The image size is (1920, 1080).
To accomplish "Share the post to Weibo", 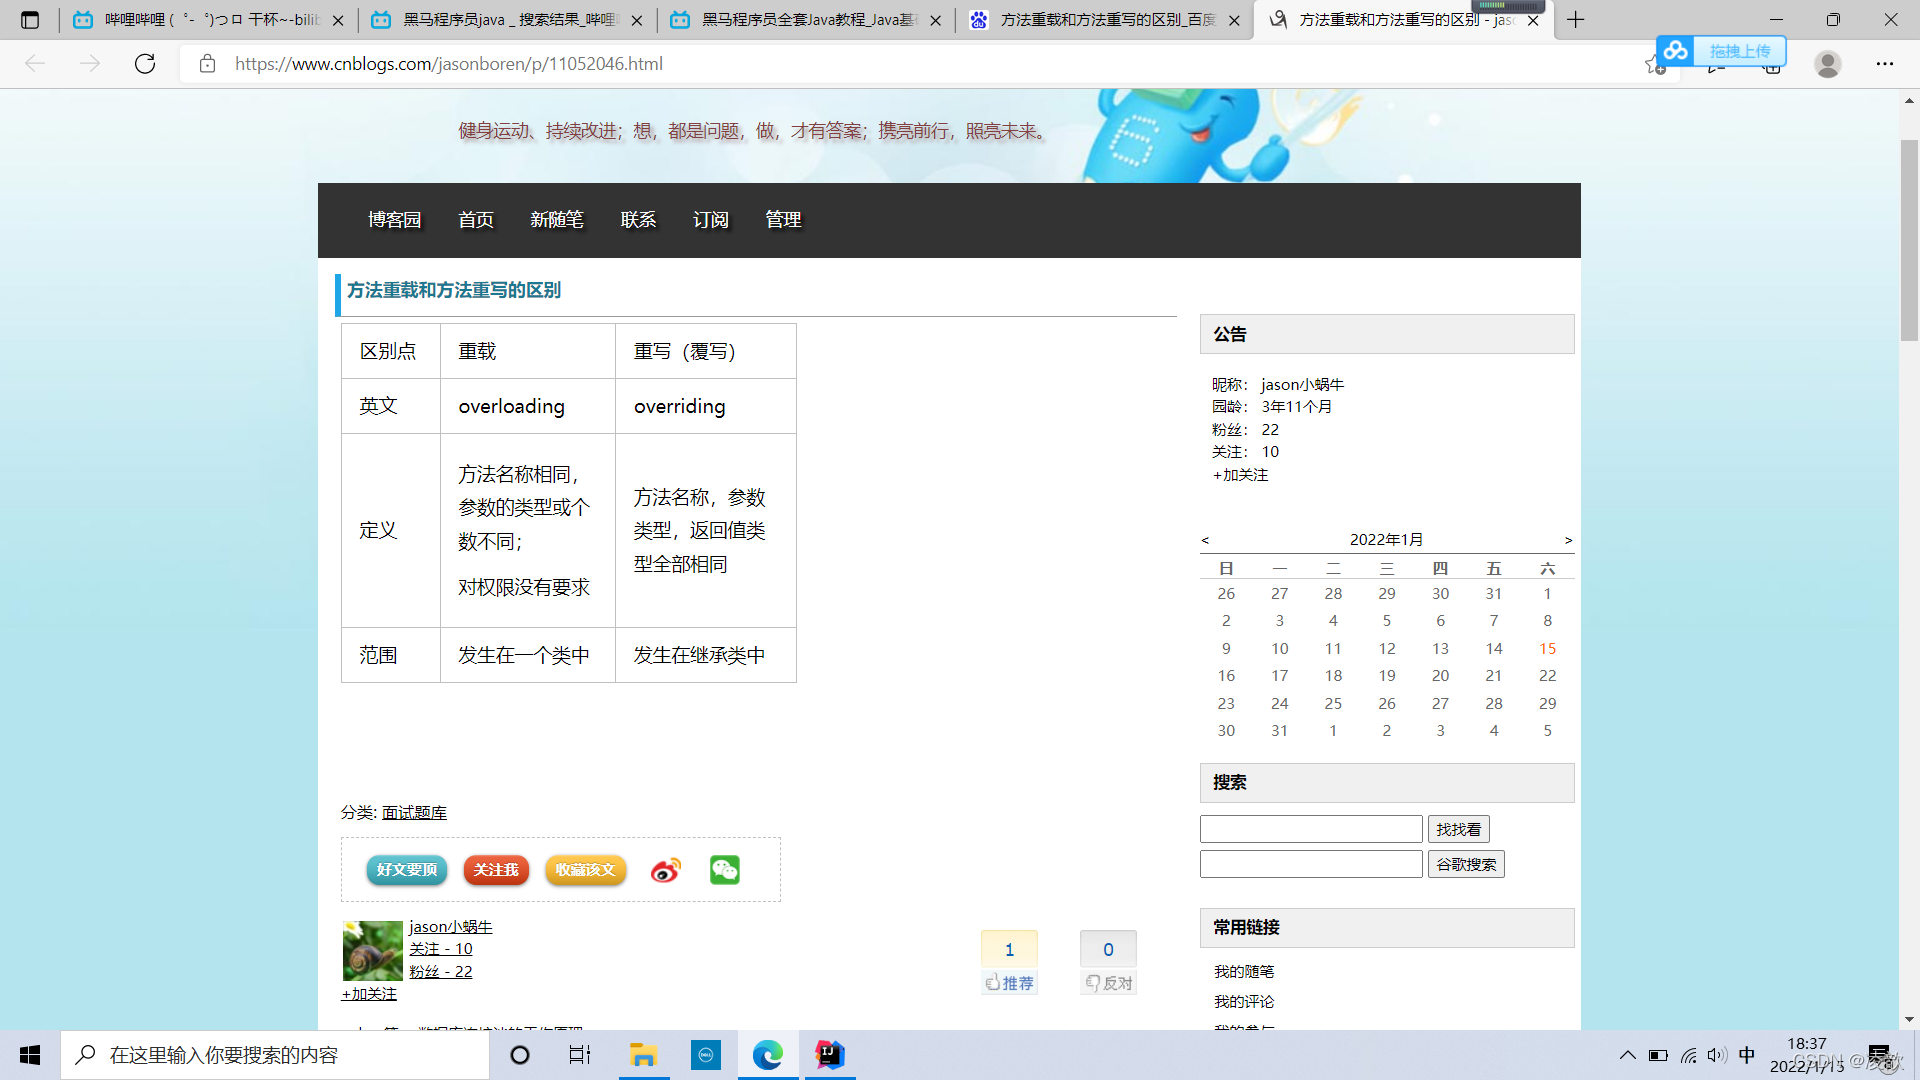I will 665,870.
